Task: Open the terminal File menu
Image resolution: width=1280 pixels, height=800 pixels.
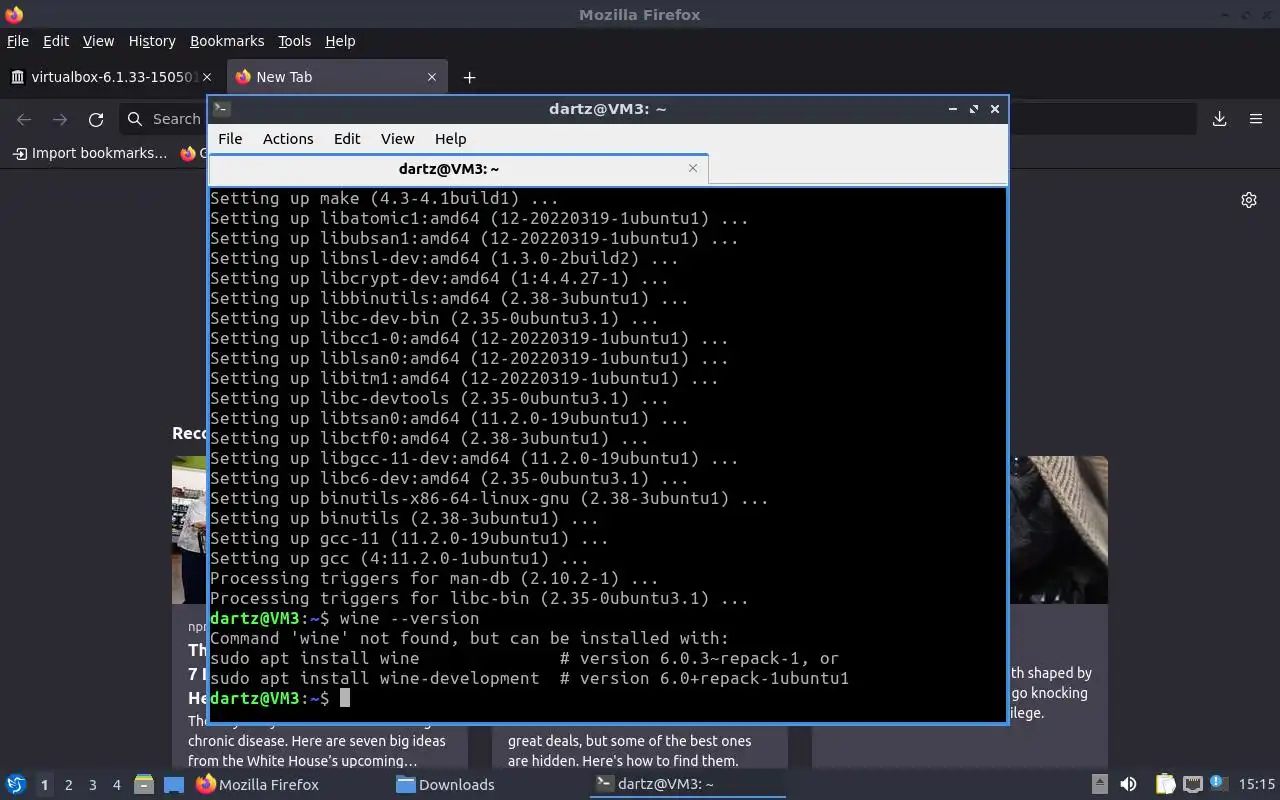Action: [x=230, y=138]
